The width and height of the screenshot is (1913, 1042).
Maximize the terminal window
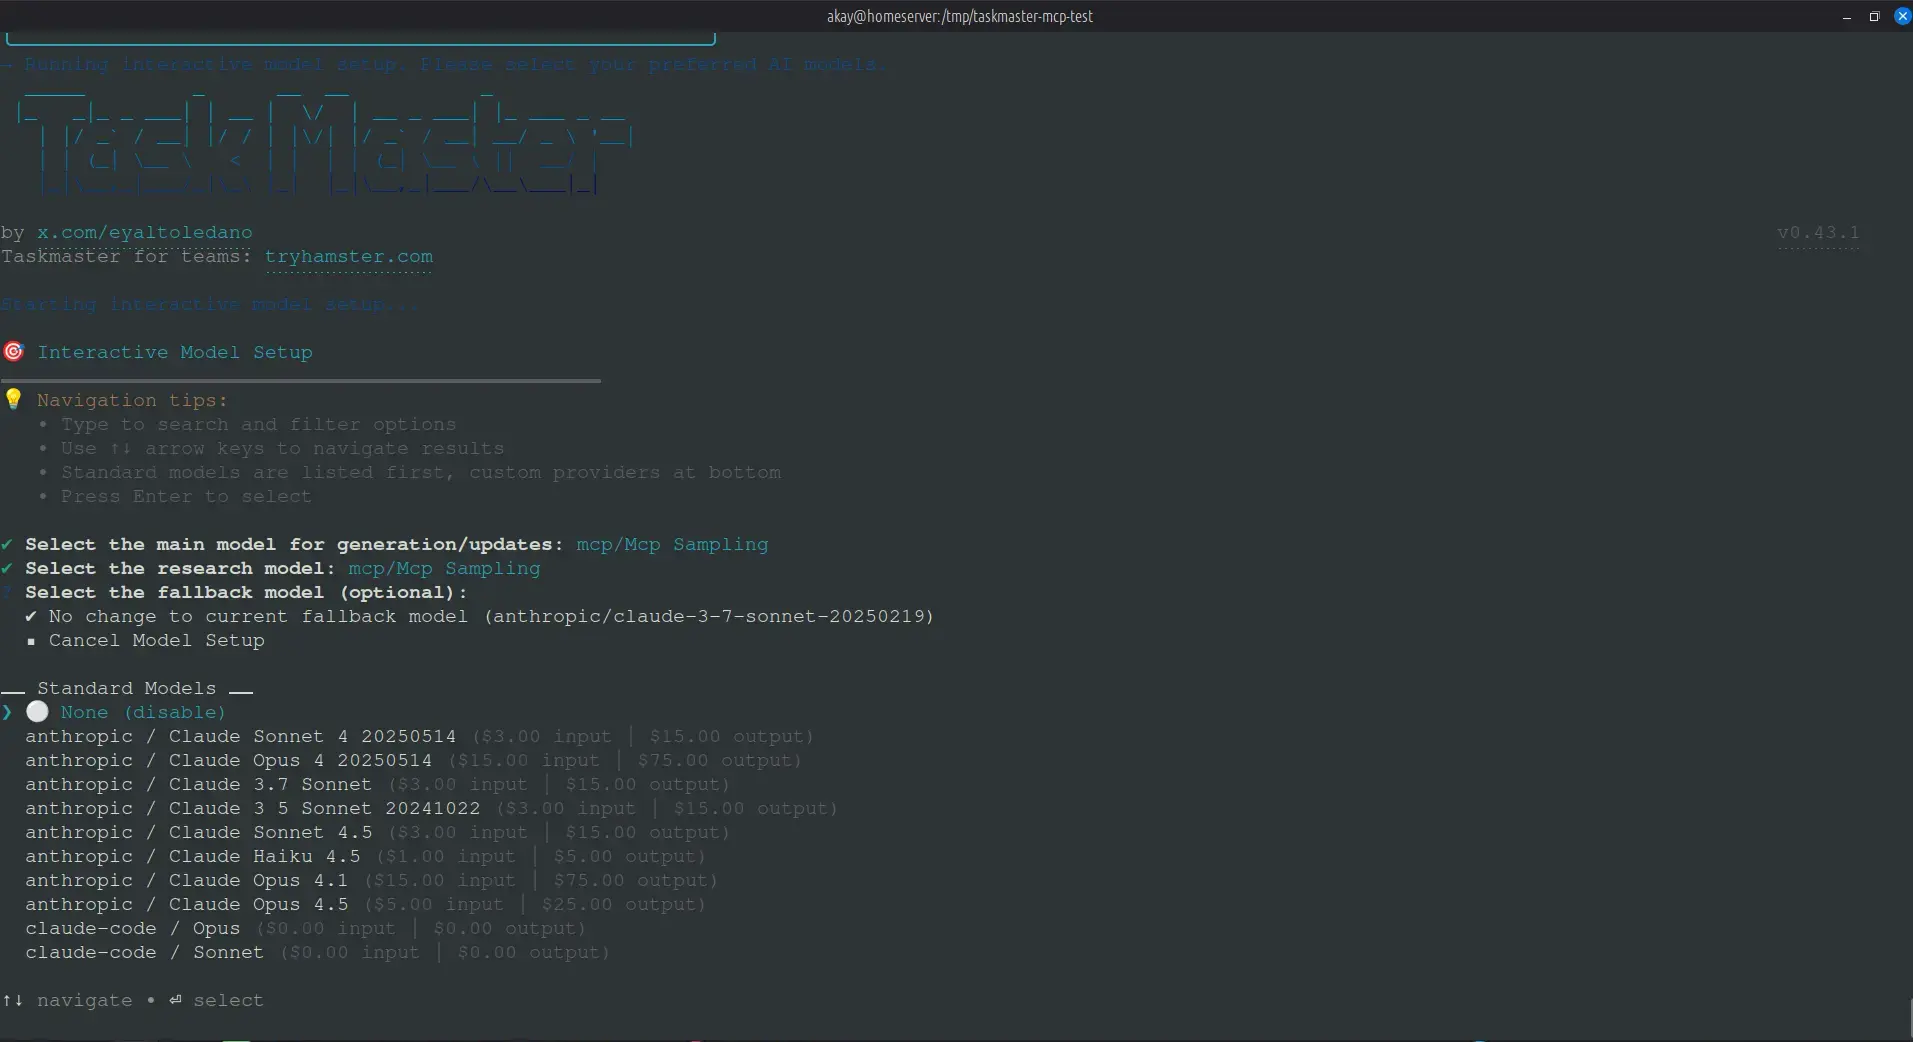pyautogui.click(x=1874, y=16)
